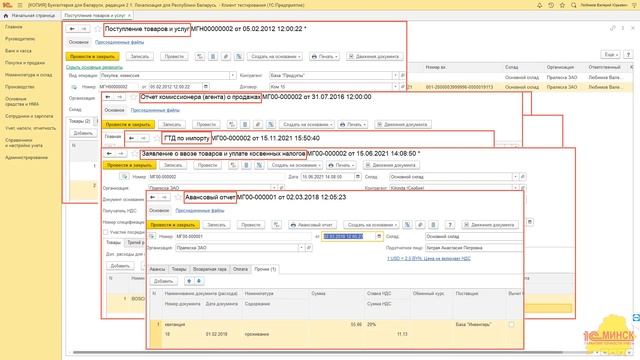Open calendar picker in Заявление о ввозе date field
This screenshot has height=360, width=640.
click(x=358, y=176)
